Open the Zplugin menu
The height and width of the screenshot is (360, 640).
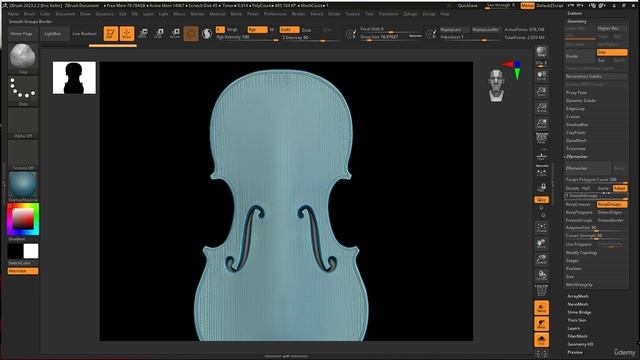(410, 14)
